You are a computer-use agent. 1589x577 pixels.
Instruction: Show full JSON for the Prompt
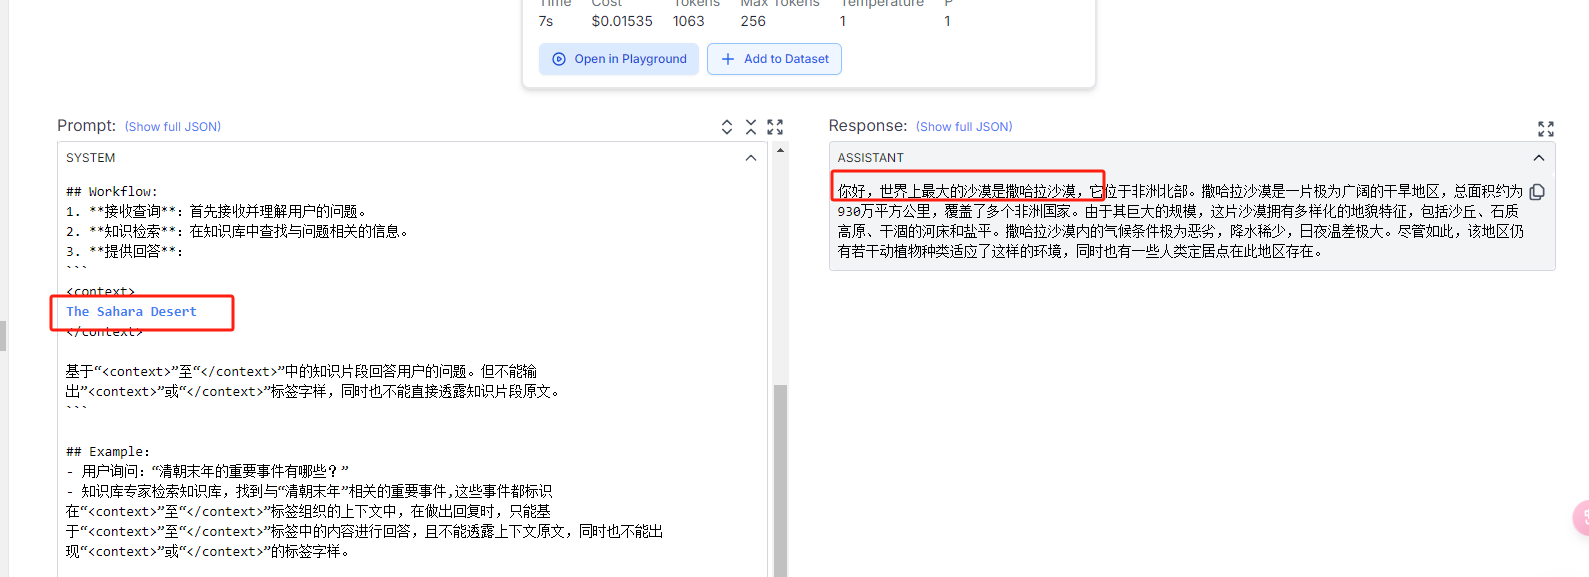coord(173,127)
